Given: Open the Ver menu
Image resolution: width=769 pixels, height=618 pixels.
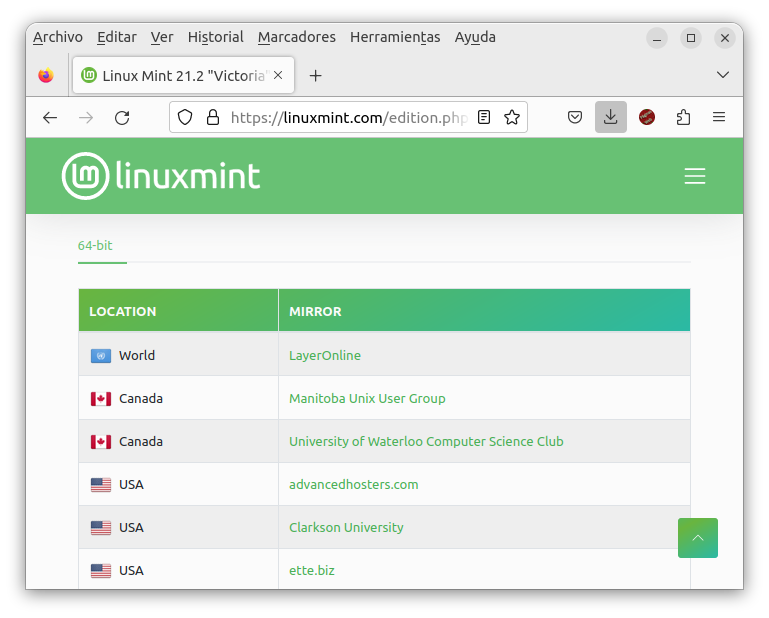Looking at the screenshot, I should pos(162,37).
